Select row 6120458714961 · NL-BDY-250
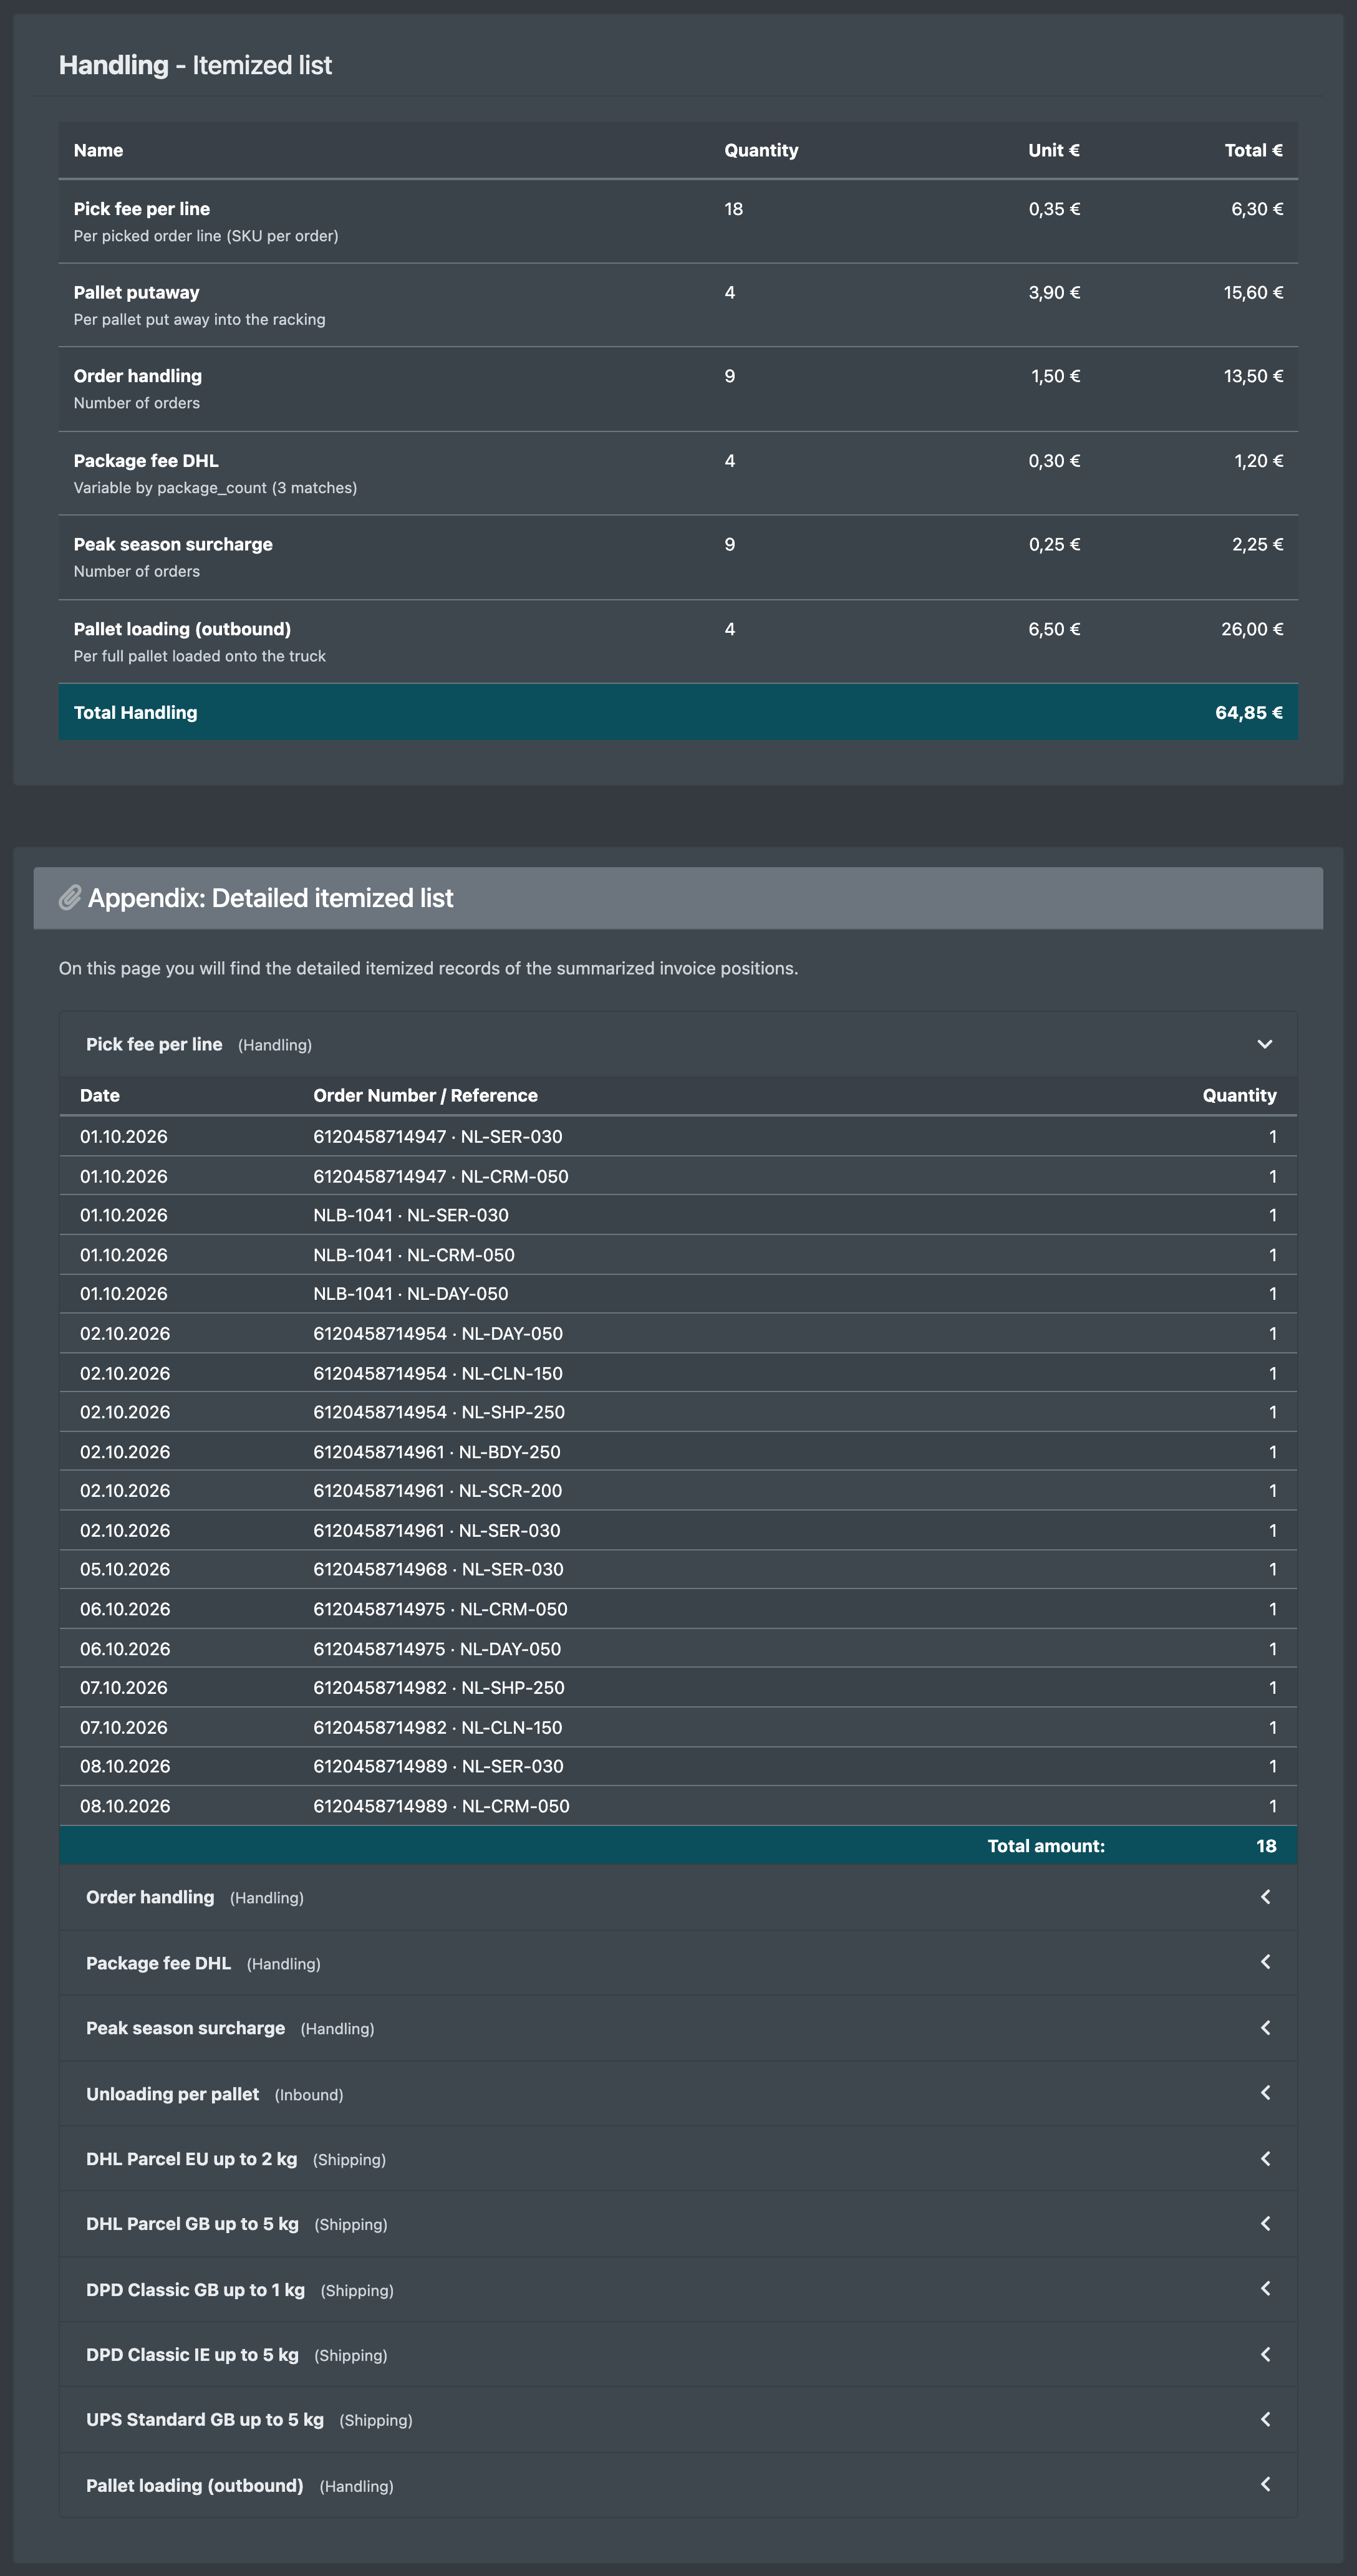 [678, 1452]
